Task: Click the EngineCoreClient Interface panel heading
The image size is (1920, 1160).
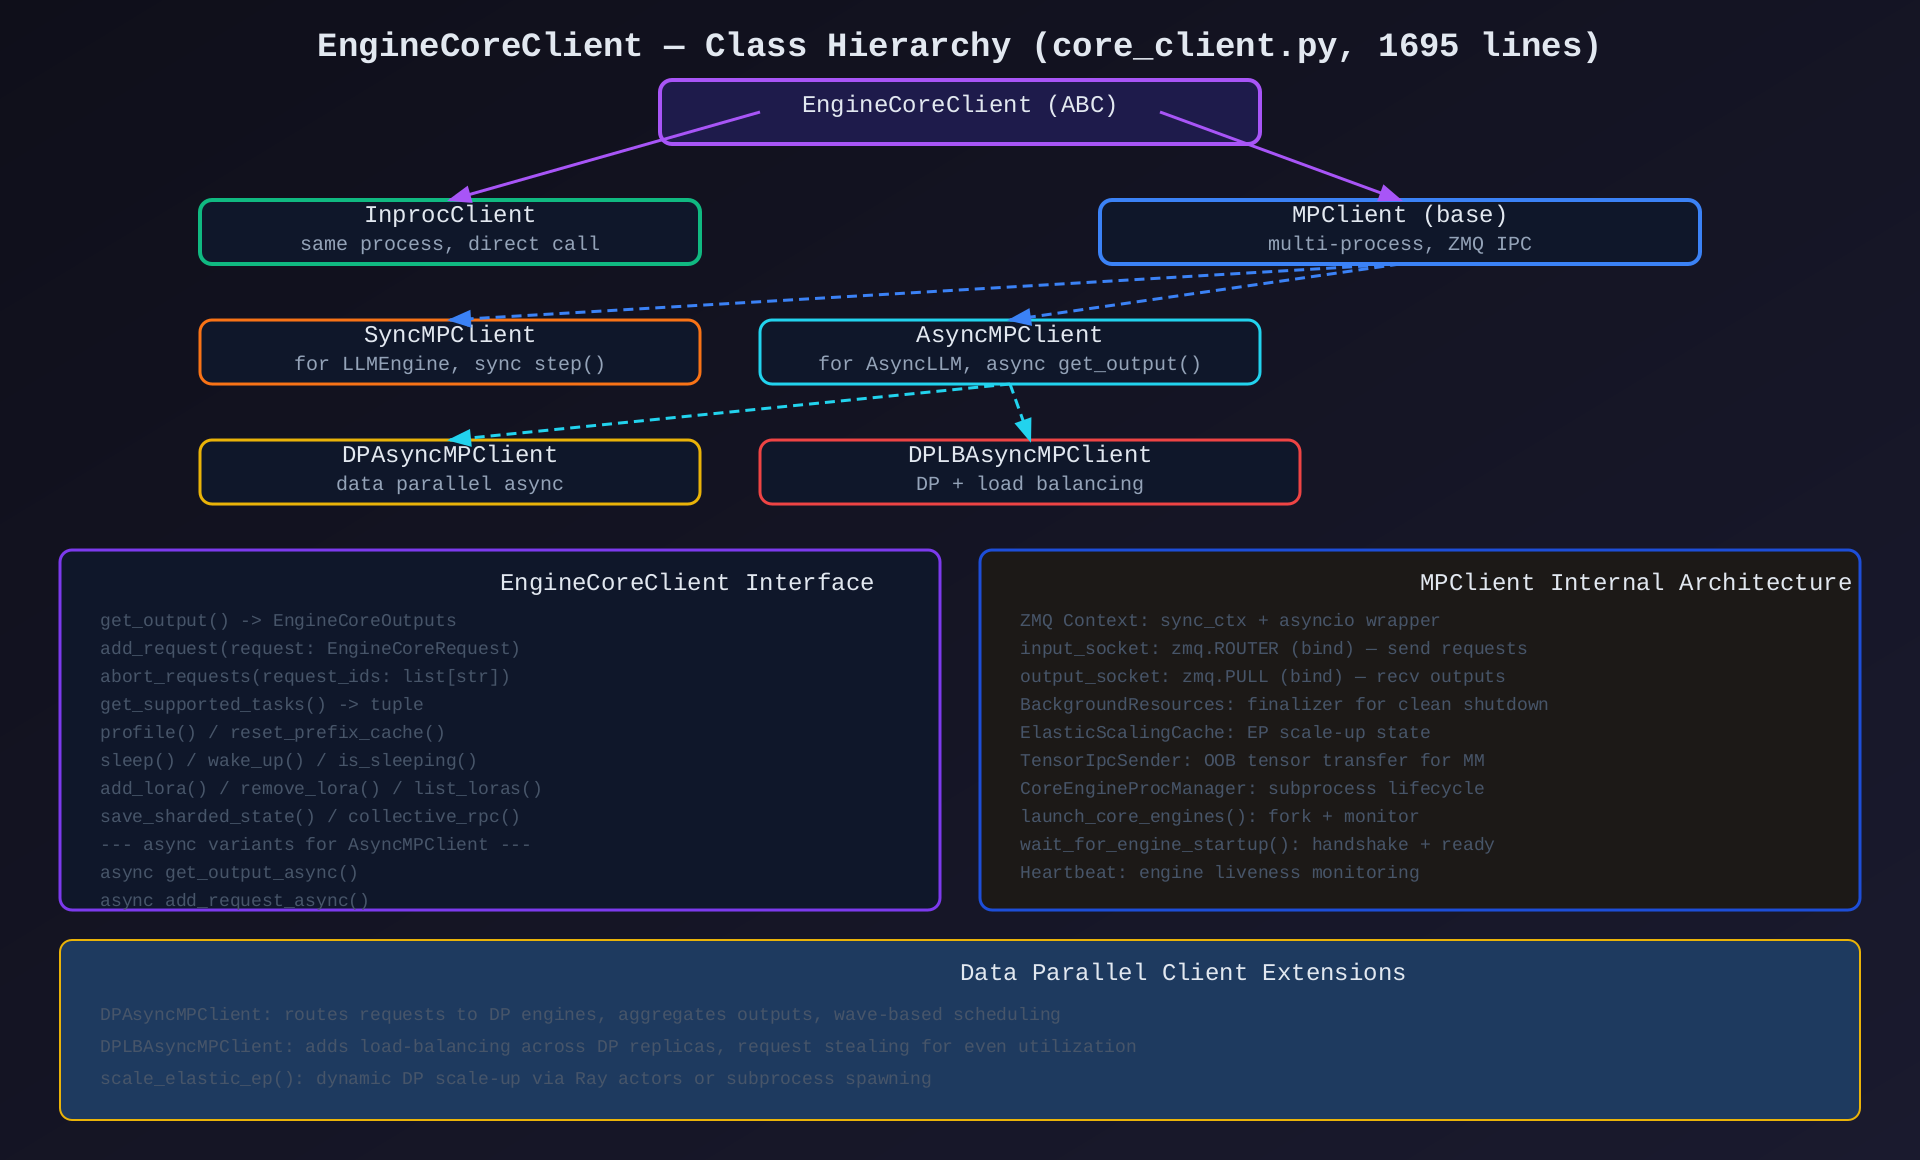Action: [686, 582]
